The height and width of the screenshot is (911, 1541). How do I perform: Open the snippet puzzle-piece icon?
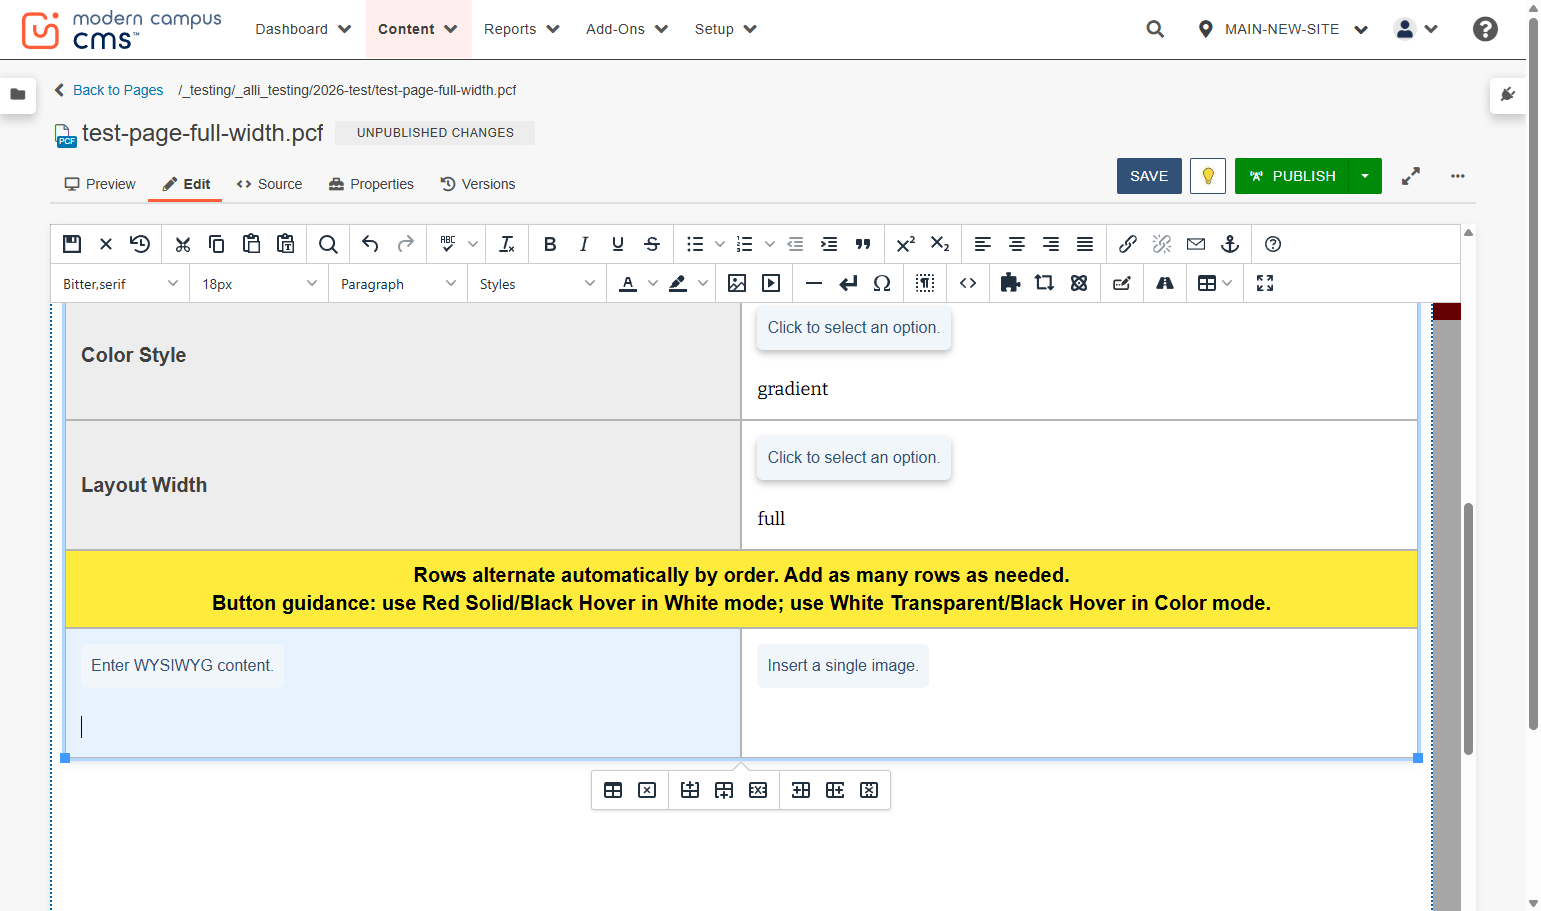click(x=1010, y=283)
